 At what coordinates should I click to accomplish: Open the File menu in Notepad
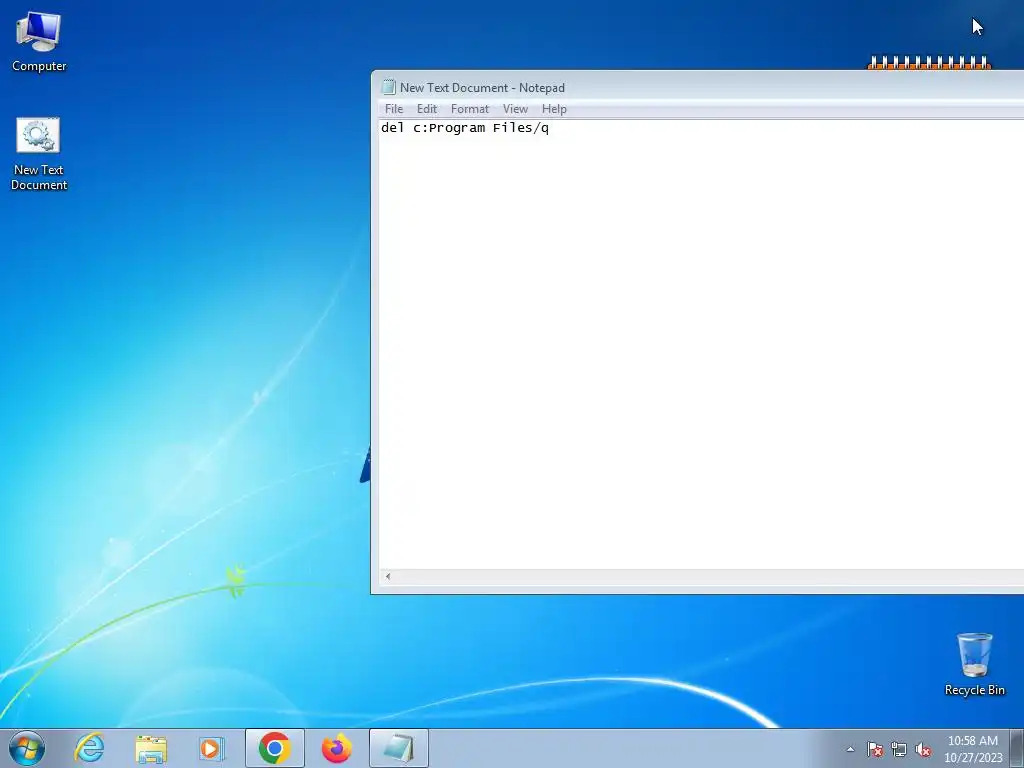tap(394, 109)
